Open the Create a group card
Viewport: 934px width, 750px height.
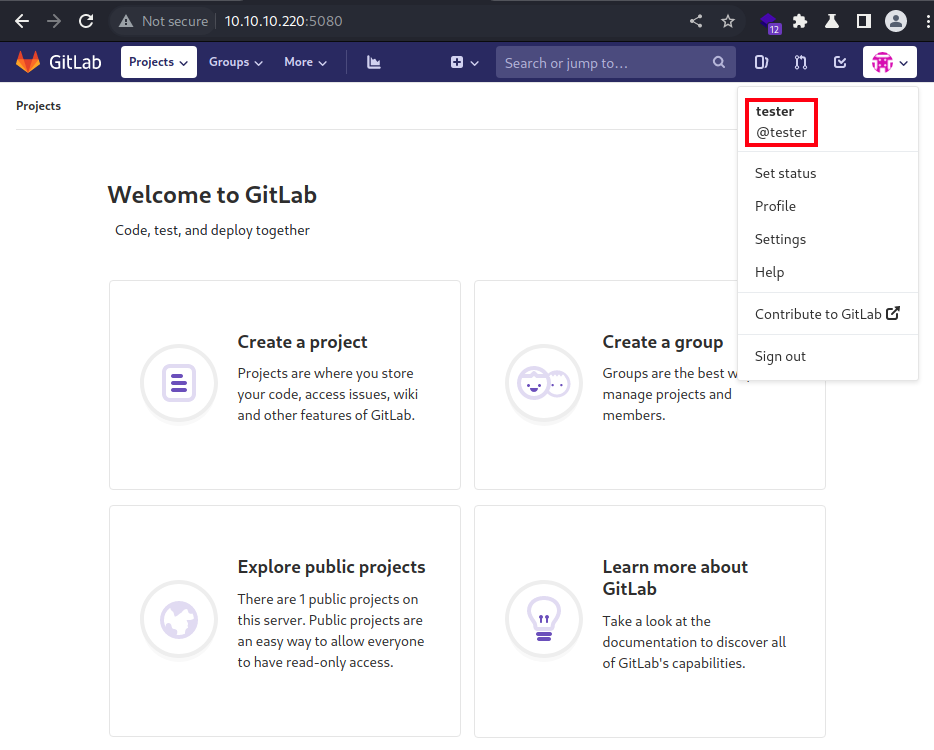[x=649, y=385]
